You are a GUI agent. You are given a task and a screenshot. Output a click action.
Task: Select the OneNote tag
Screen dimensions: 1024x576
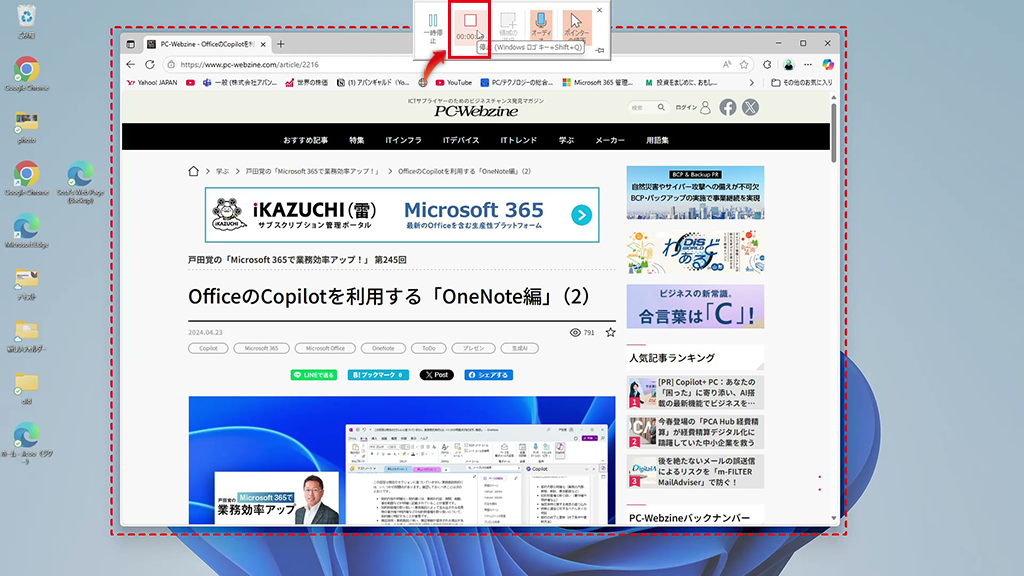click(x=383, y=349)
